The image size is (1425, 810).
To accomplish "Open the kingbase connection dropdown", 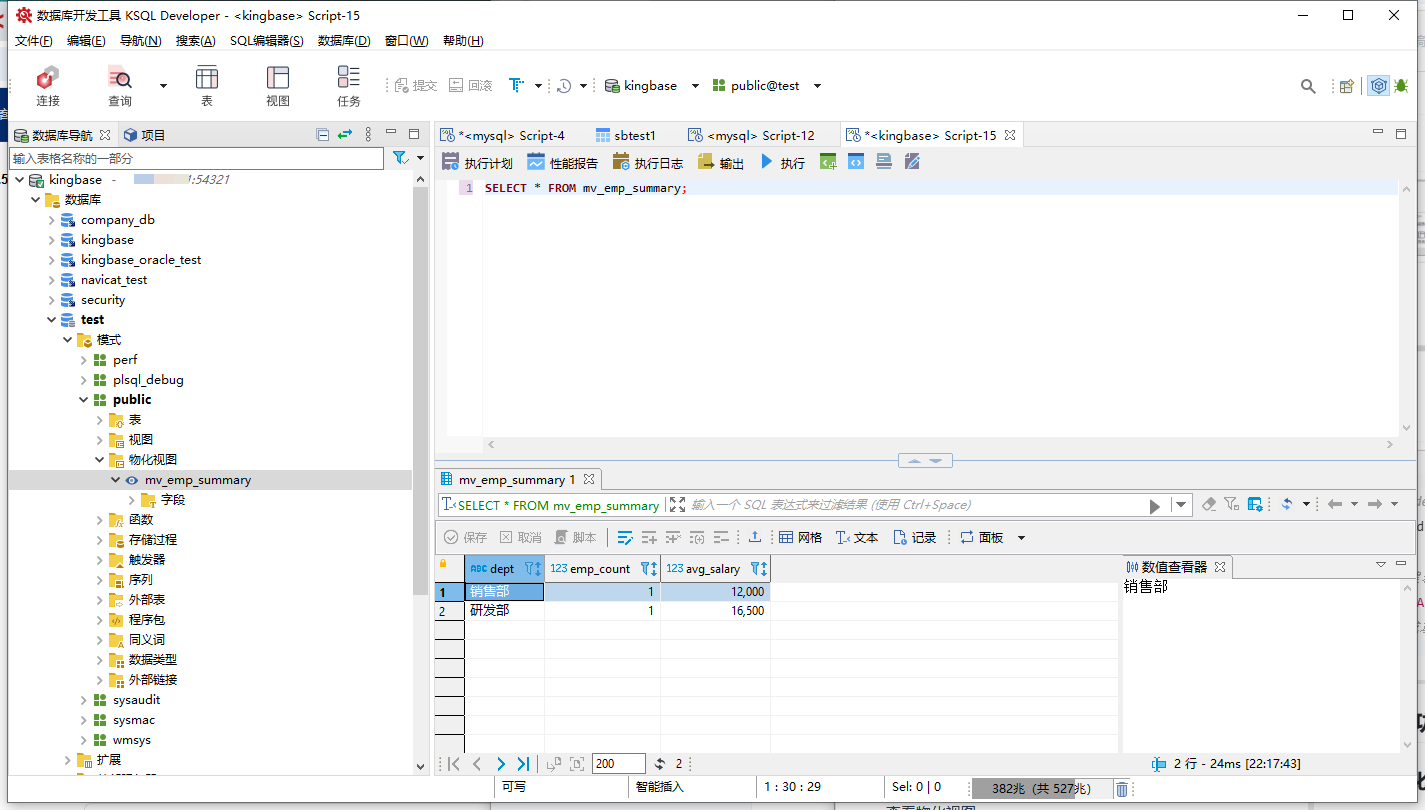I will (696, 86).
